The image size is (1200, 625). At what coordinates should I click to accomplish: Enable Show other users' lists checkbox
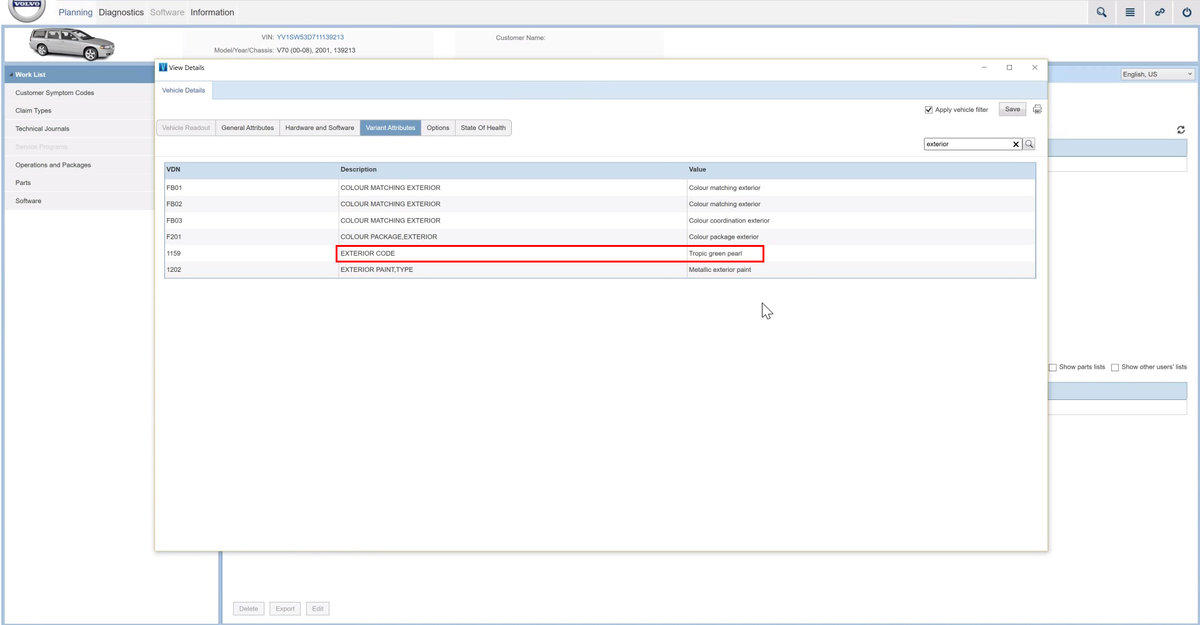pyautogui.click(x=1115, y=367)
